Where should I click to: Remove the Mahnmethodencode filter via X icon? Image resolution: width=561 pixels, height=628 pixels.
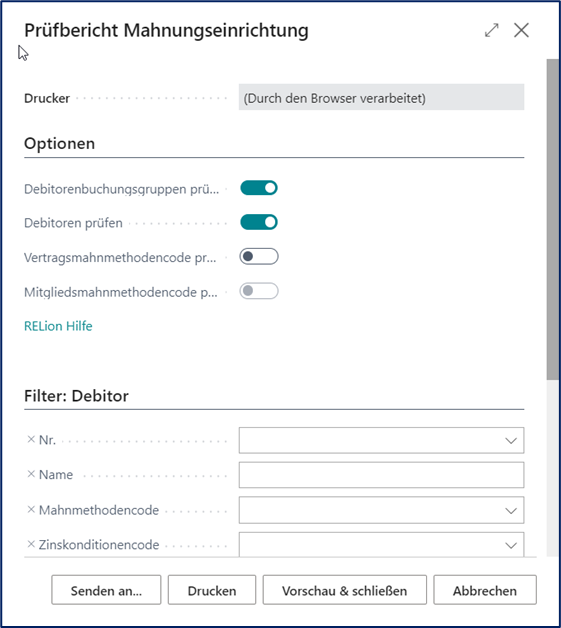tap(31, 509)
